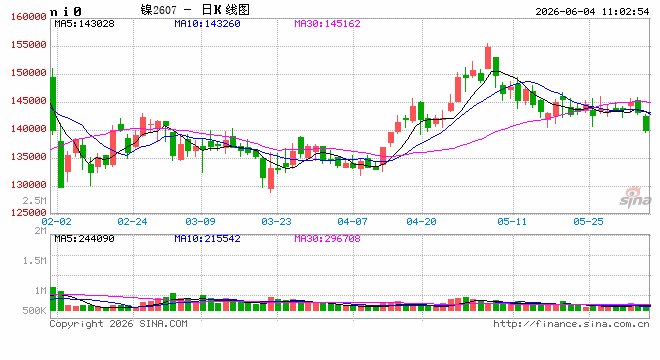
Task: Click the highest red candlestick near 155000
Action: point(488,58)
